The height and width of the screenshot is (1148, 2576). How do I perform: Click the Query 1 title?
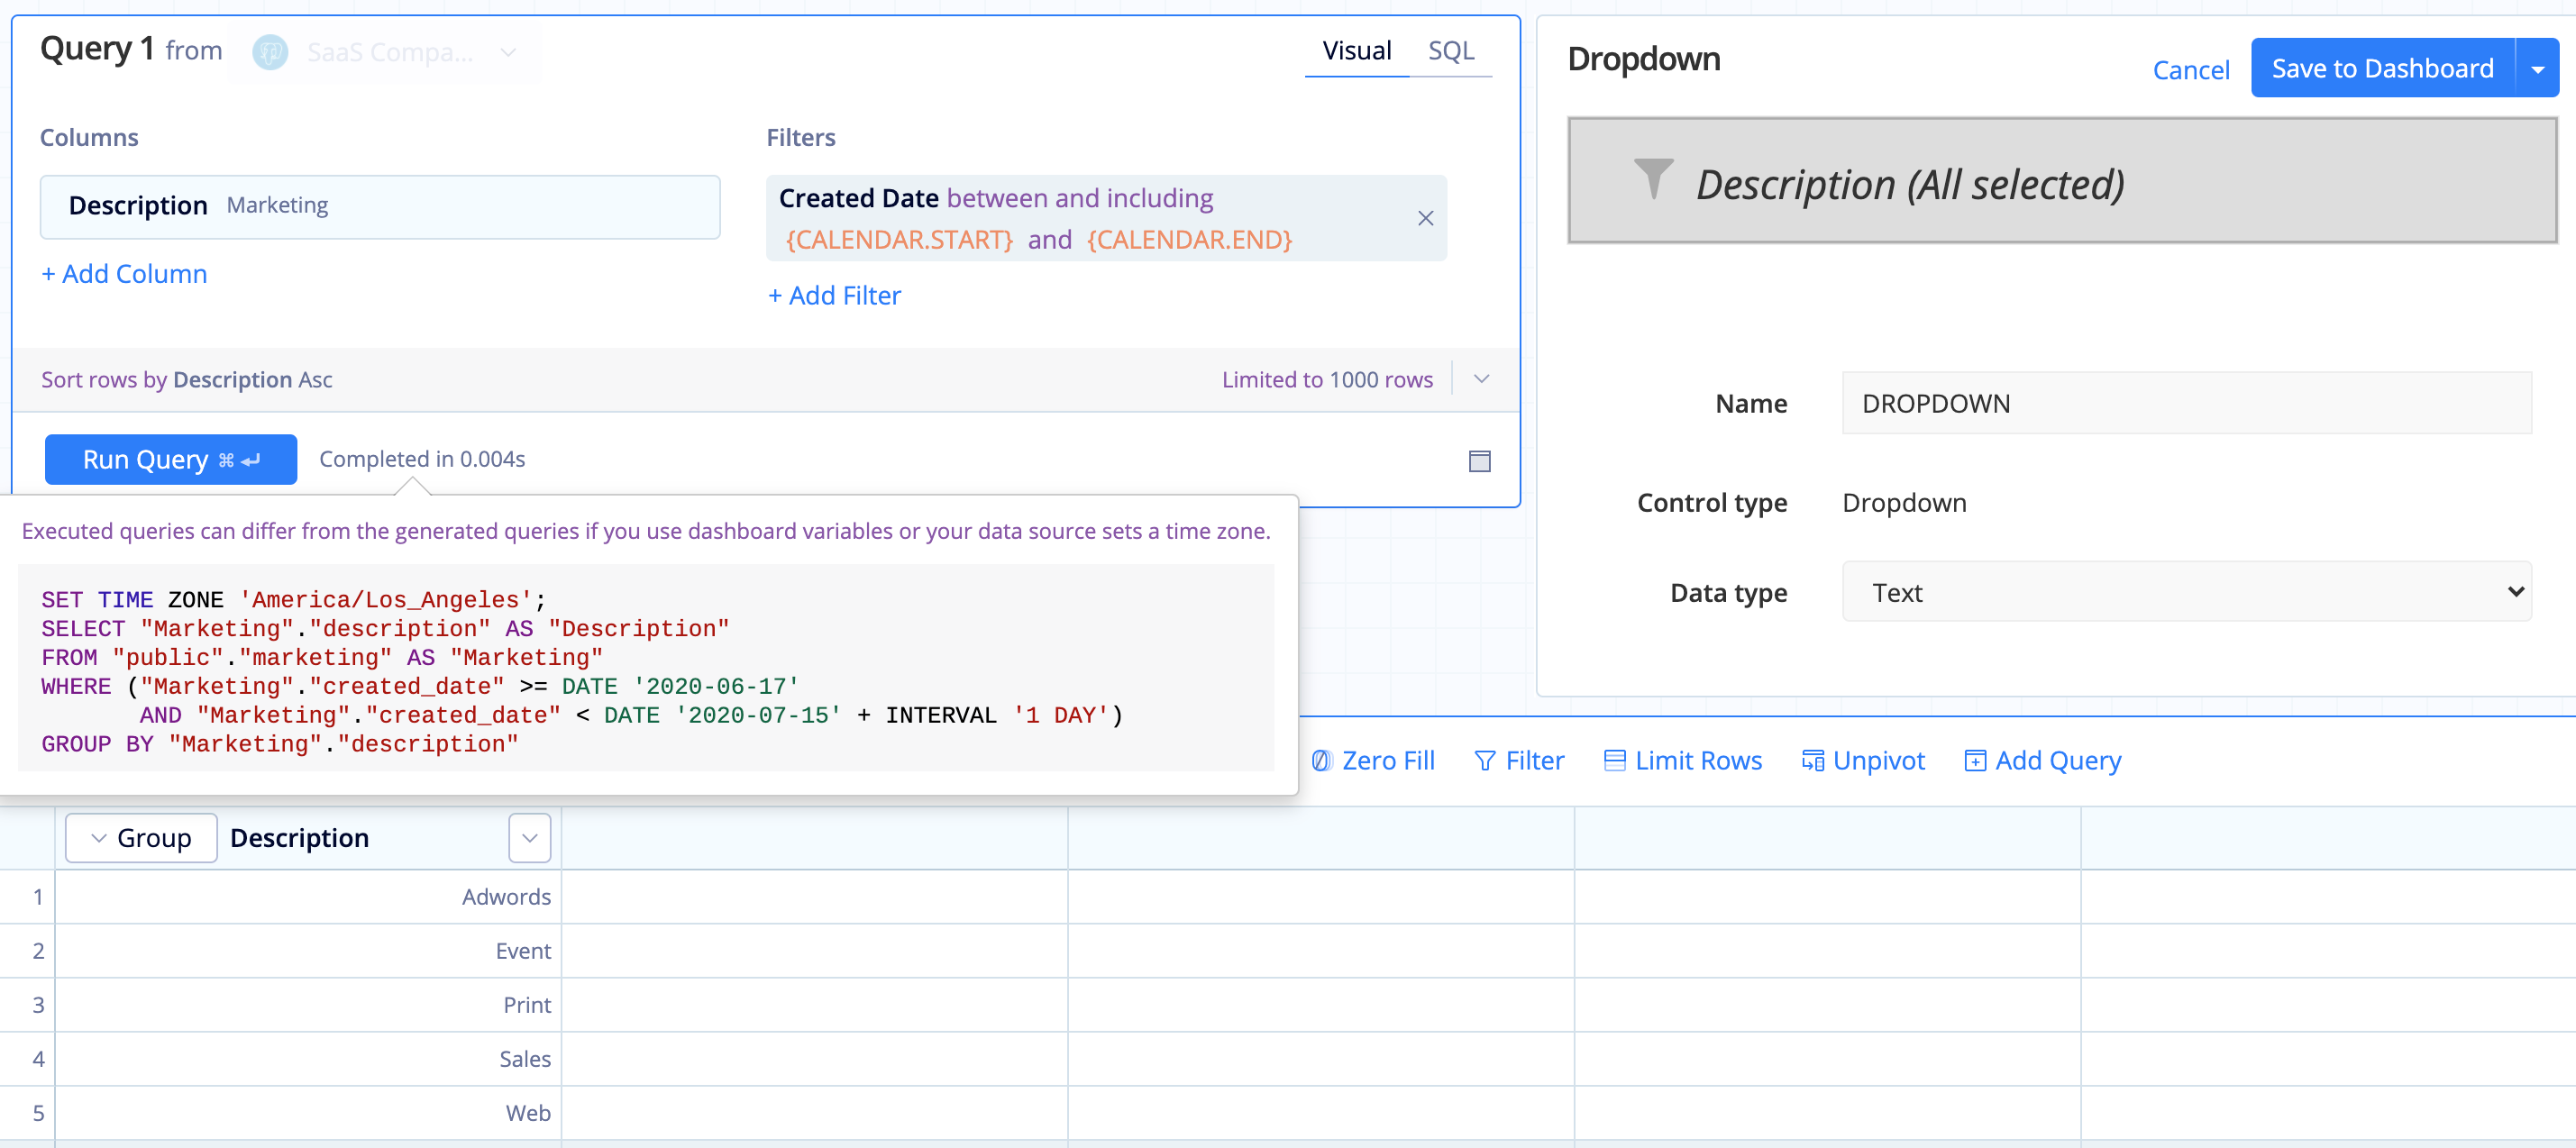click(x=97, y=49)
